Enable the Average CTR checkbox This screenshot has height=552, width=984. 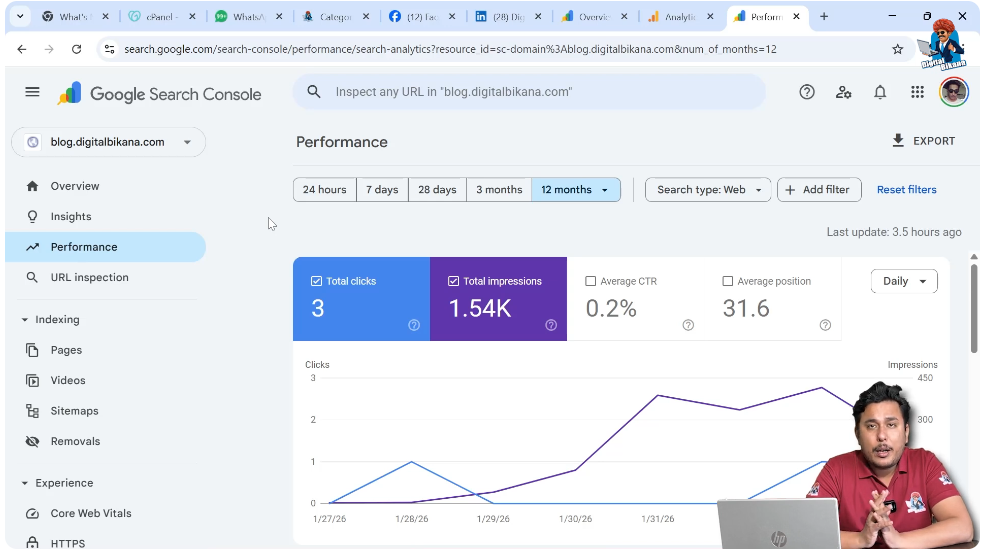591,281
